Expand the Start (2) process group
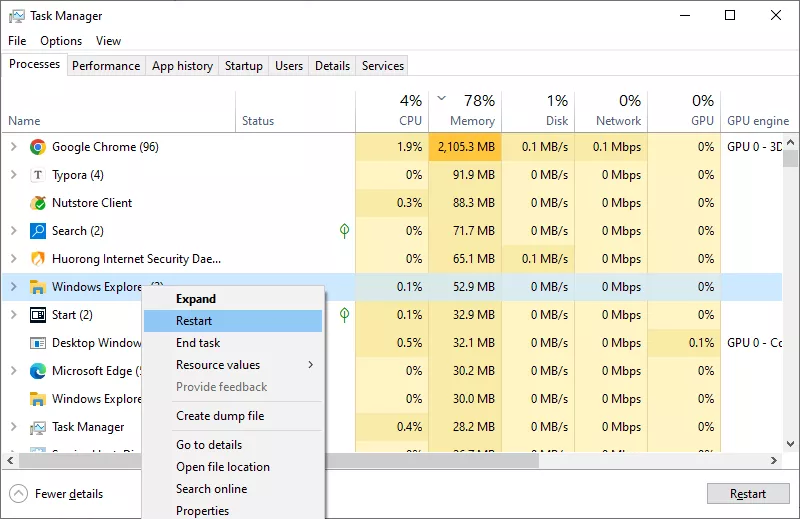800x519 pixels. tap(14, 315)
